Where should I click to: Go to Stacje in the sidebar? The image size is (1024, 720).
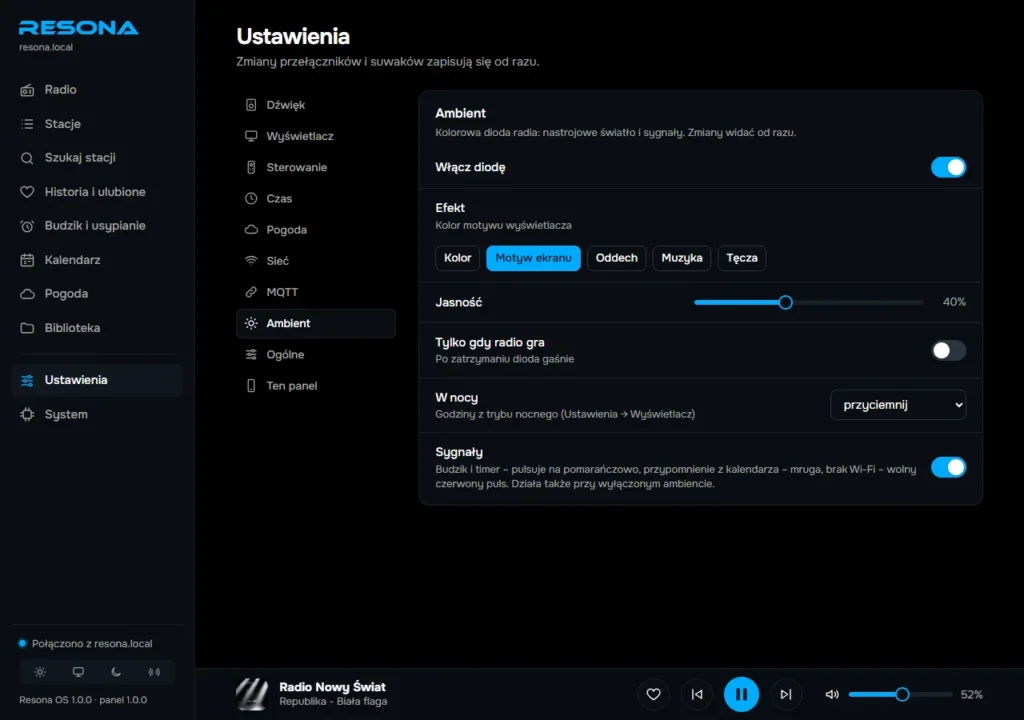(x=97, y=124)
